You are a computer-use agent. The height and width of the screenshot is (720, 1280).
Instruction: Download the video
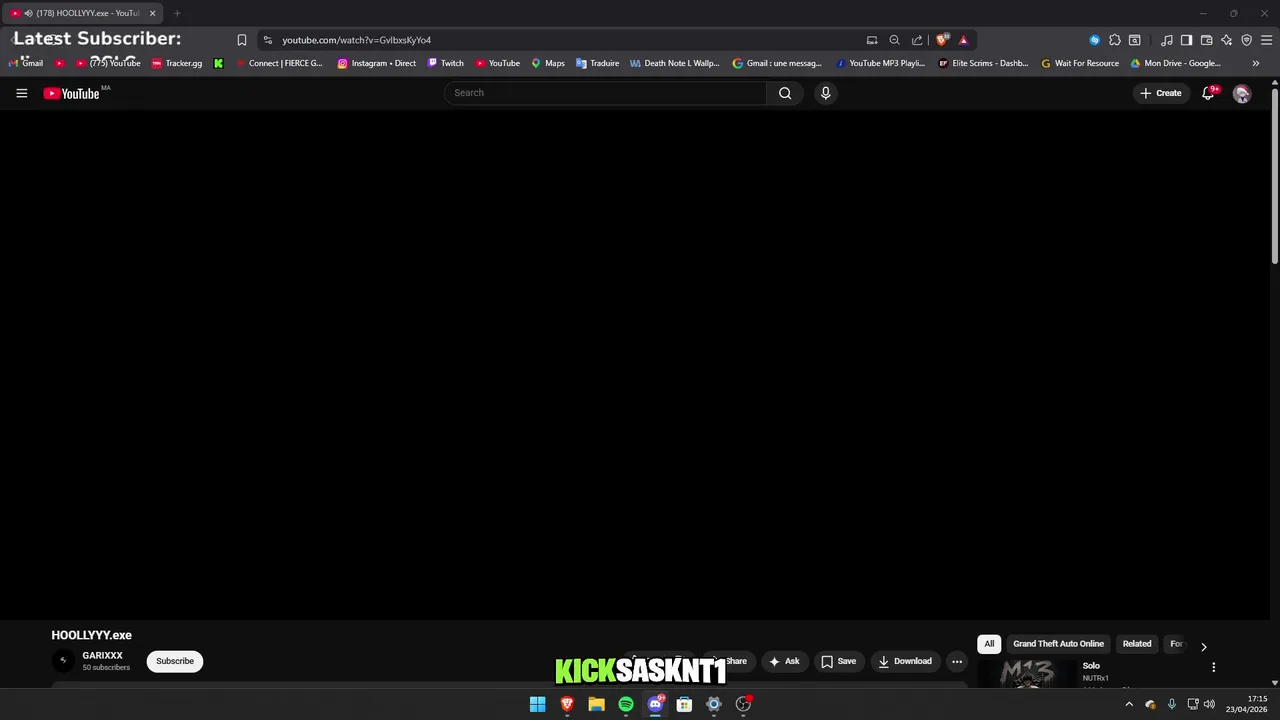click(905, 661)
